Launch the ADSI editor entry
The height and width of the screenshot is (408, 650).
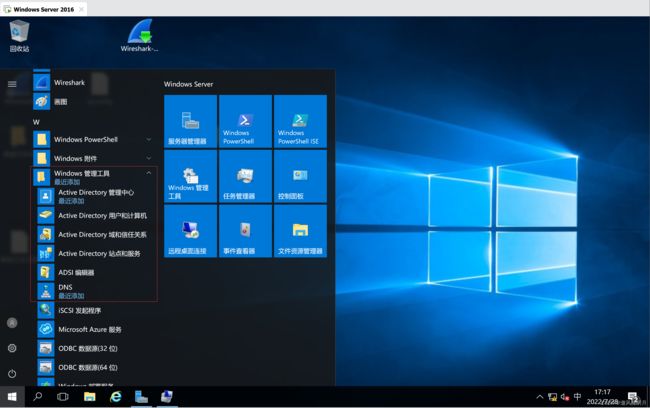95,272
